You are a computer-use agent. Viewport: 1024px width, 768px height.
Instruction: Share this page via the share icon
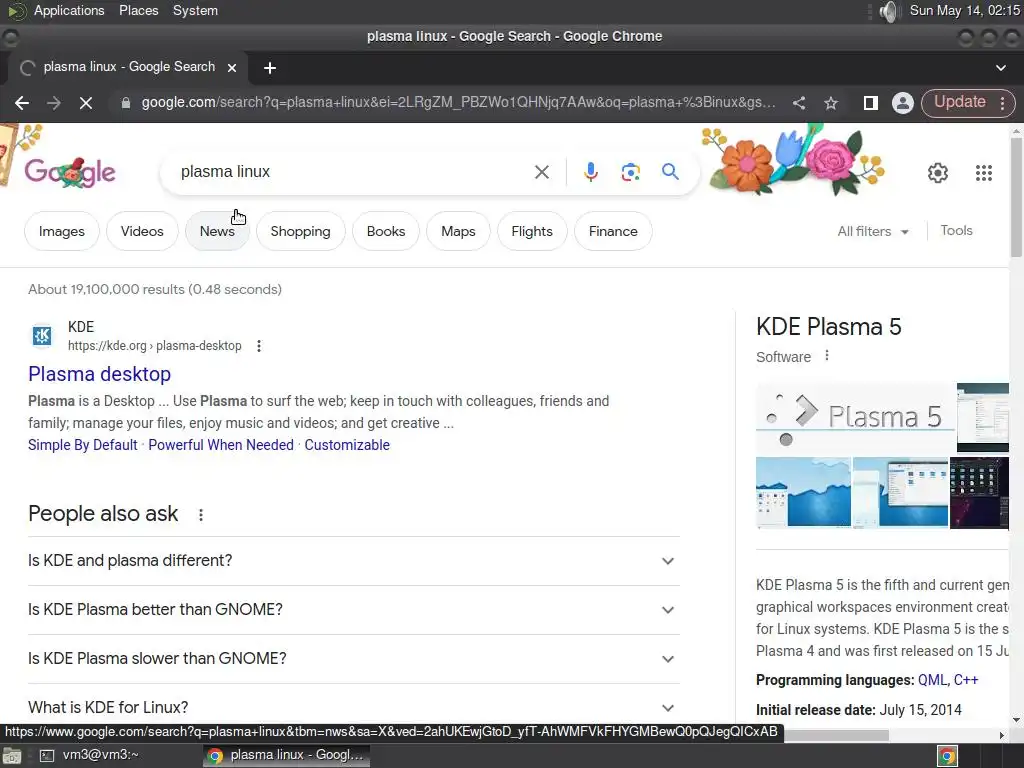[798, 103]
